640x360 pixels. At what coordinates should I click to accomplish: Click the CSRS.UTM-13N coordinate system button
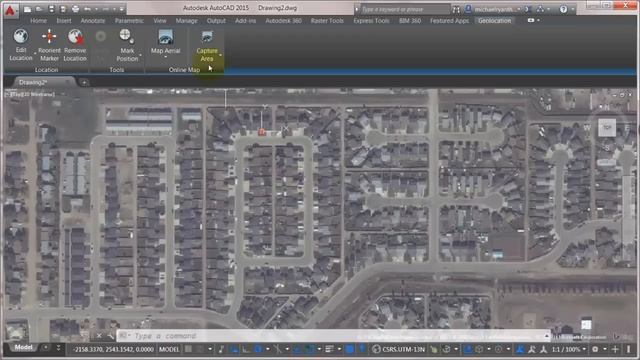pyautogui.click(x=399, y=349)
